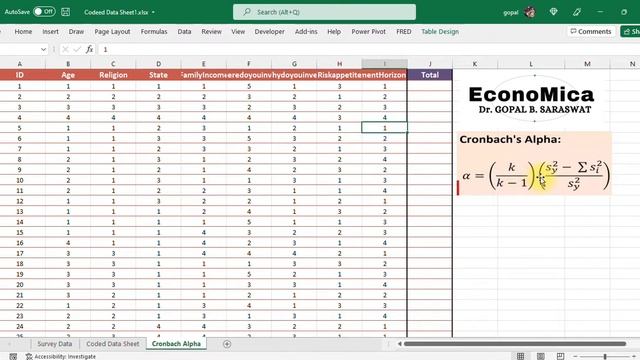The height and width of the screenshot is (360, 640).
Task: Click the Cancel entry X icon
Action: pos(65,49)
